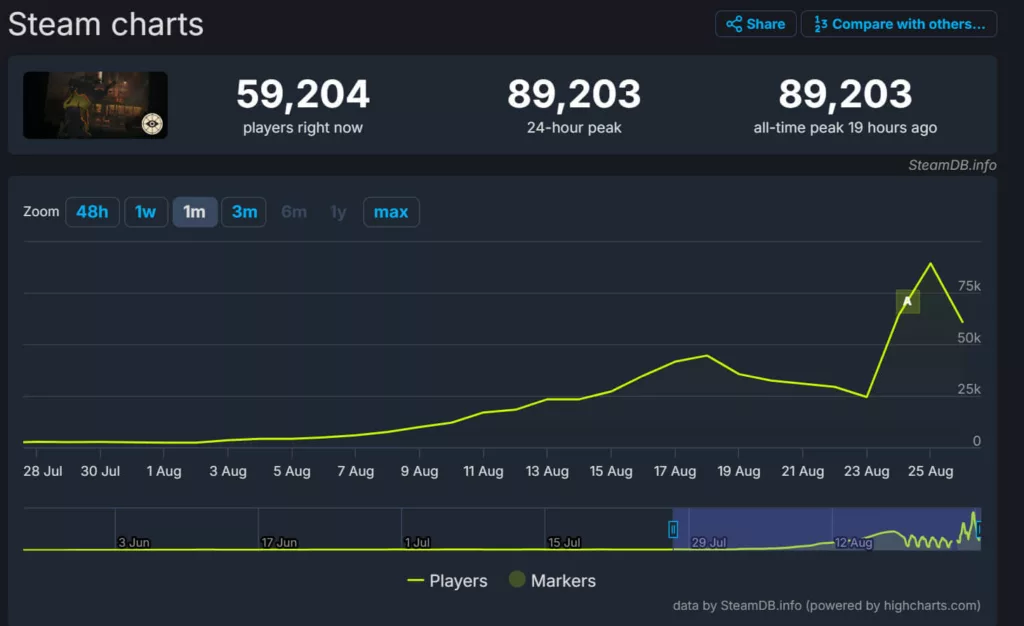
Task: Click the highlighted navigator selection area
Action: (827, 529)
